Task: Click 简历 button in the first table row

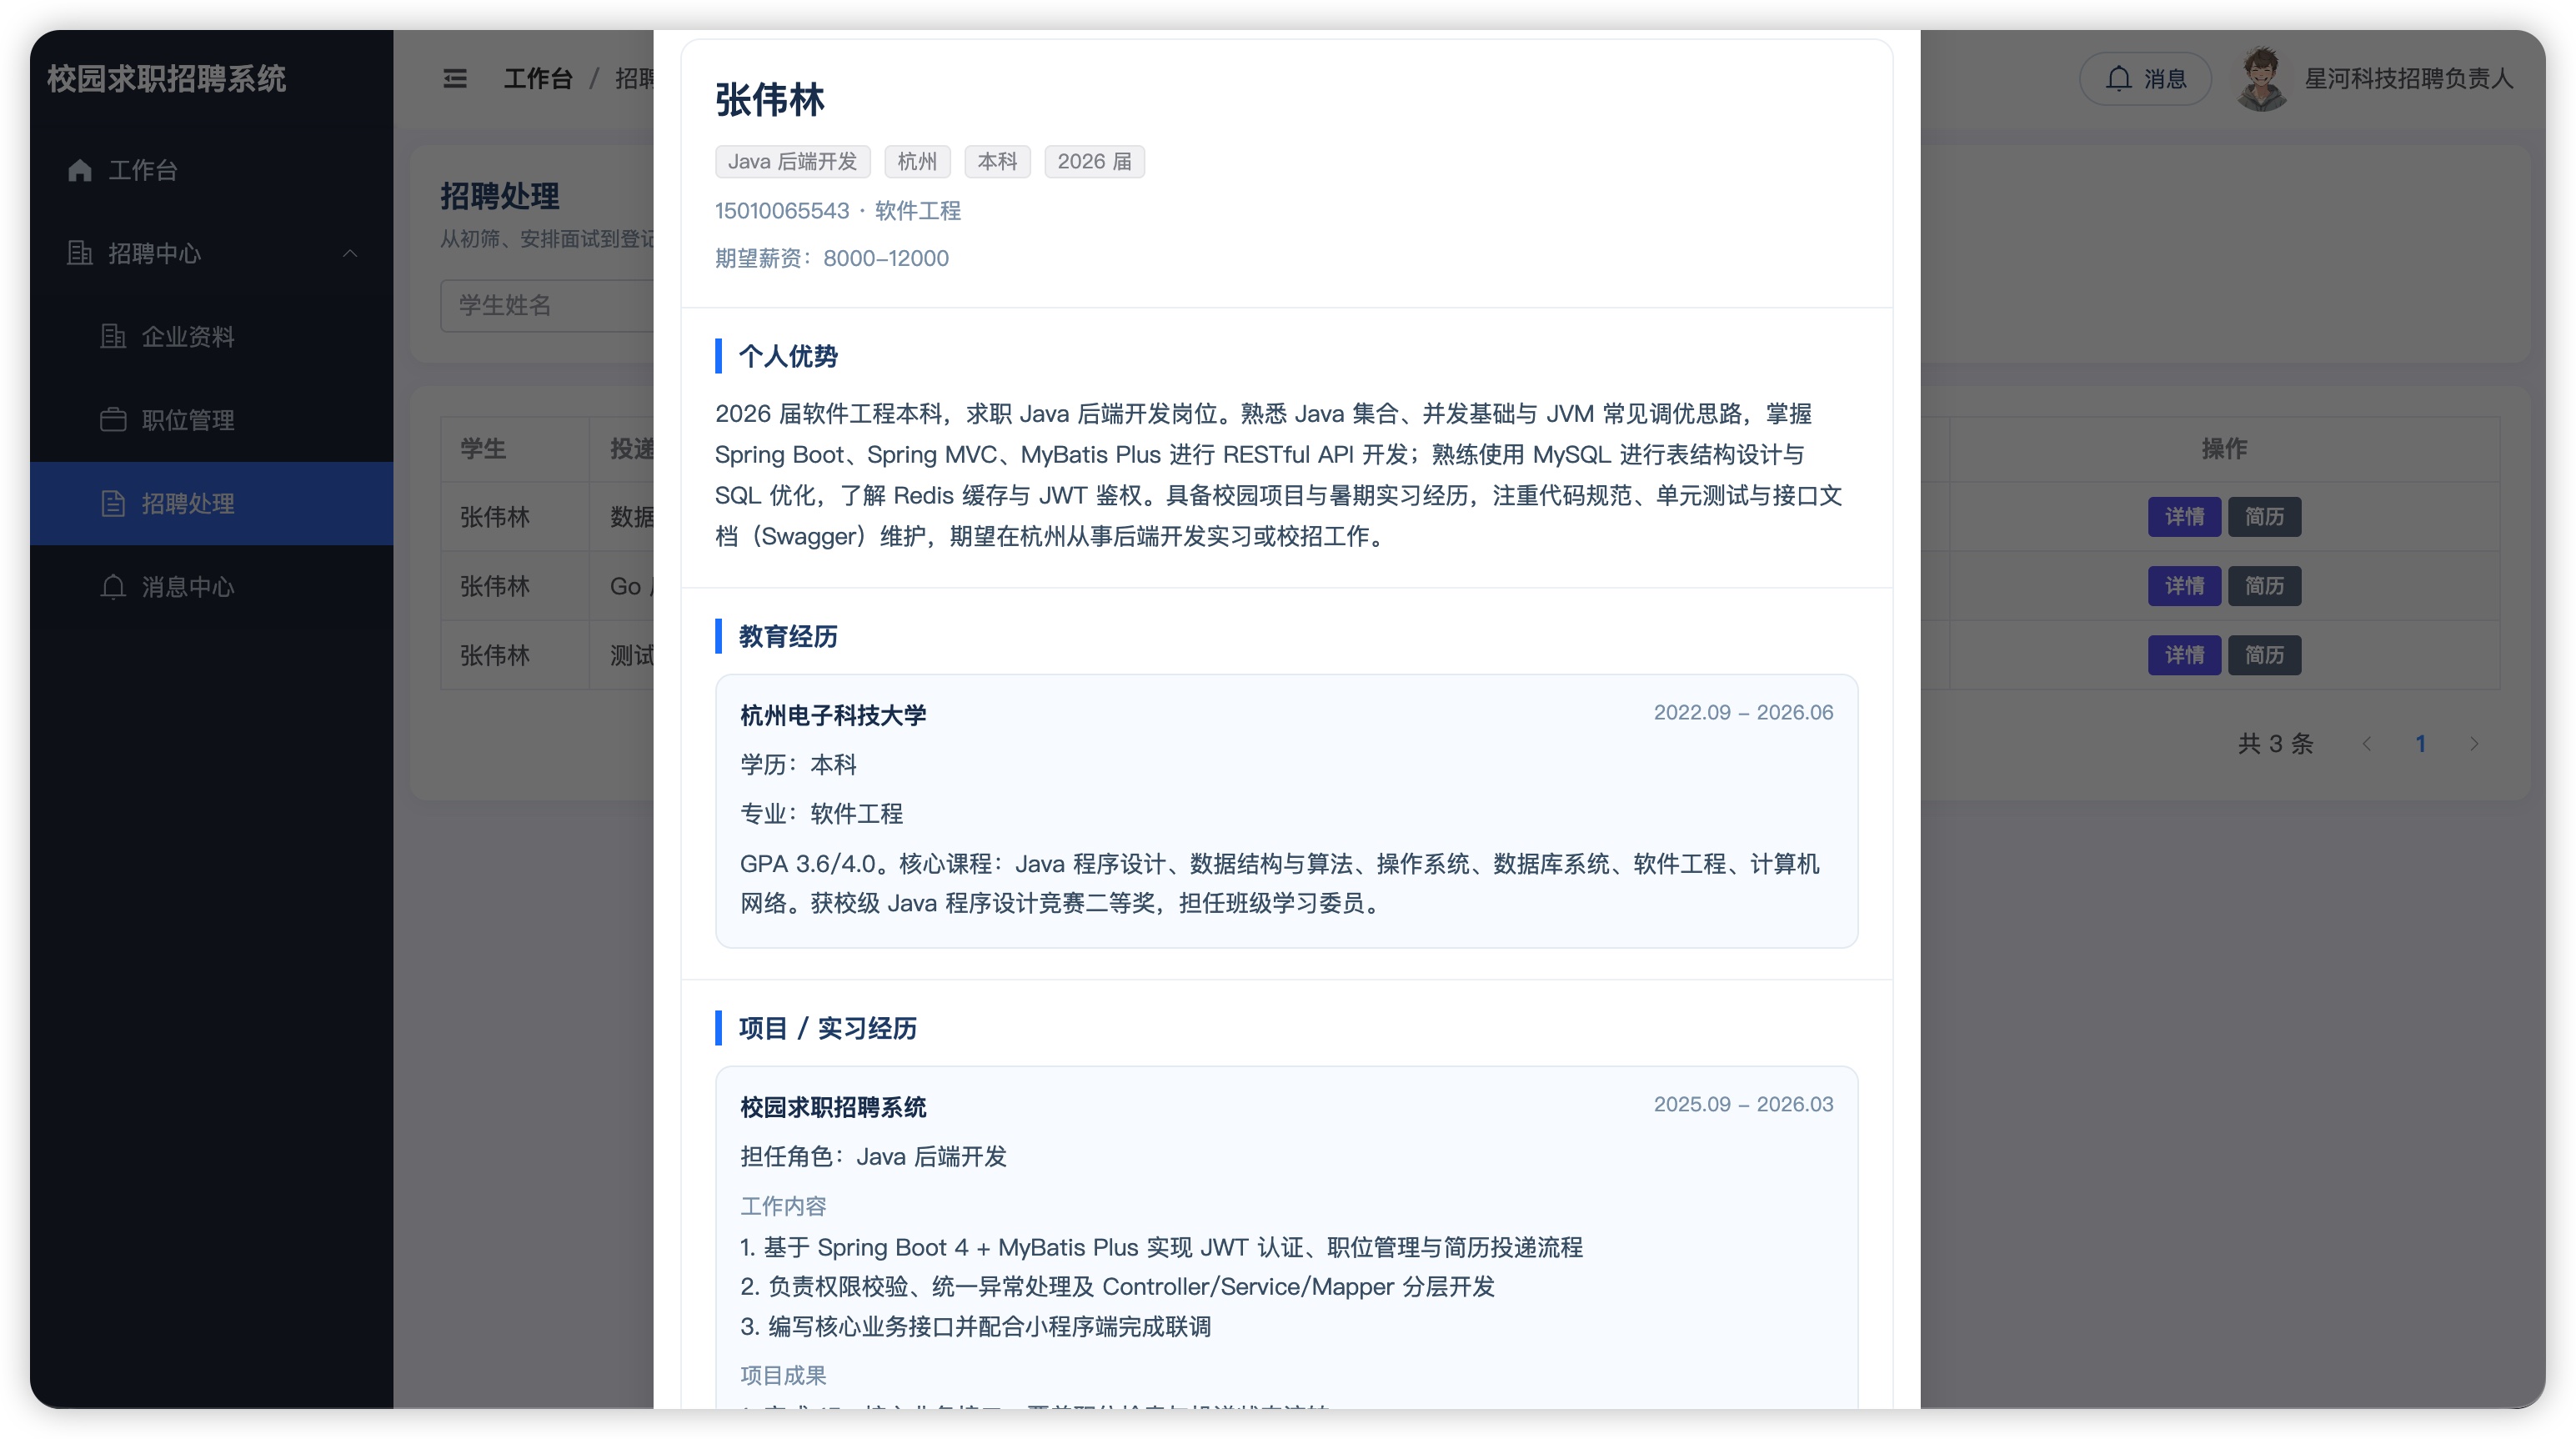Action: click(2264, 517)
